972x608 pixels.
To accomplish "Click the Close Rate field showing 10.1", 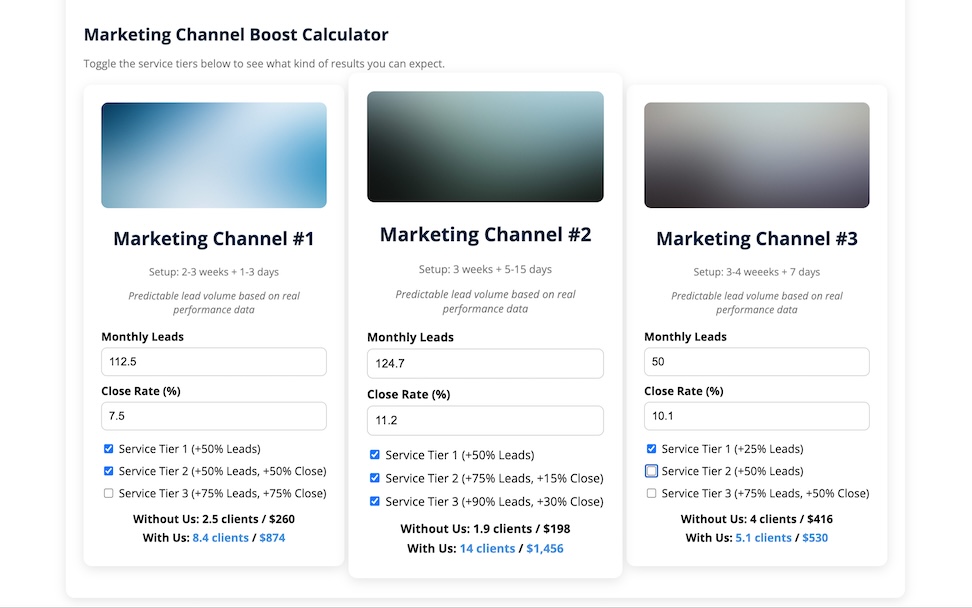I will [x=756, y=415].
